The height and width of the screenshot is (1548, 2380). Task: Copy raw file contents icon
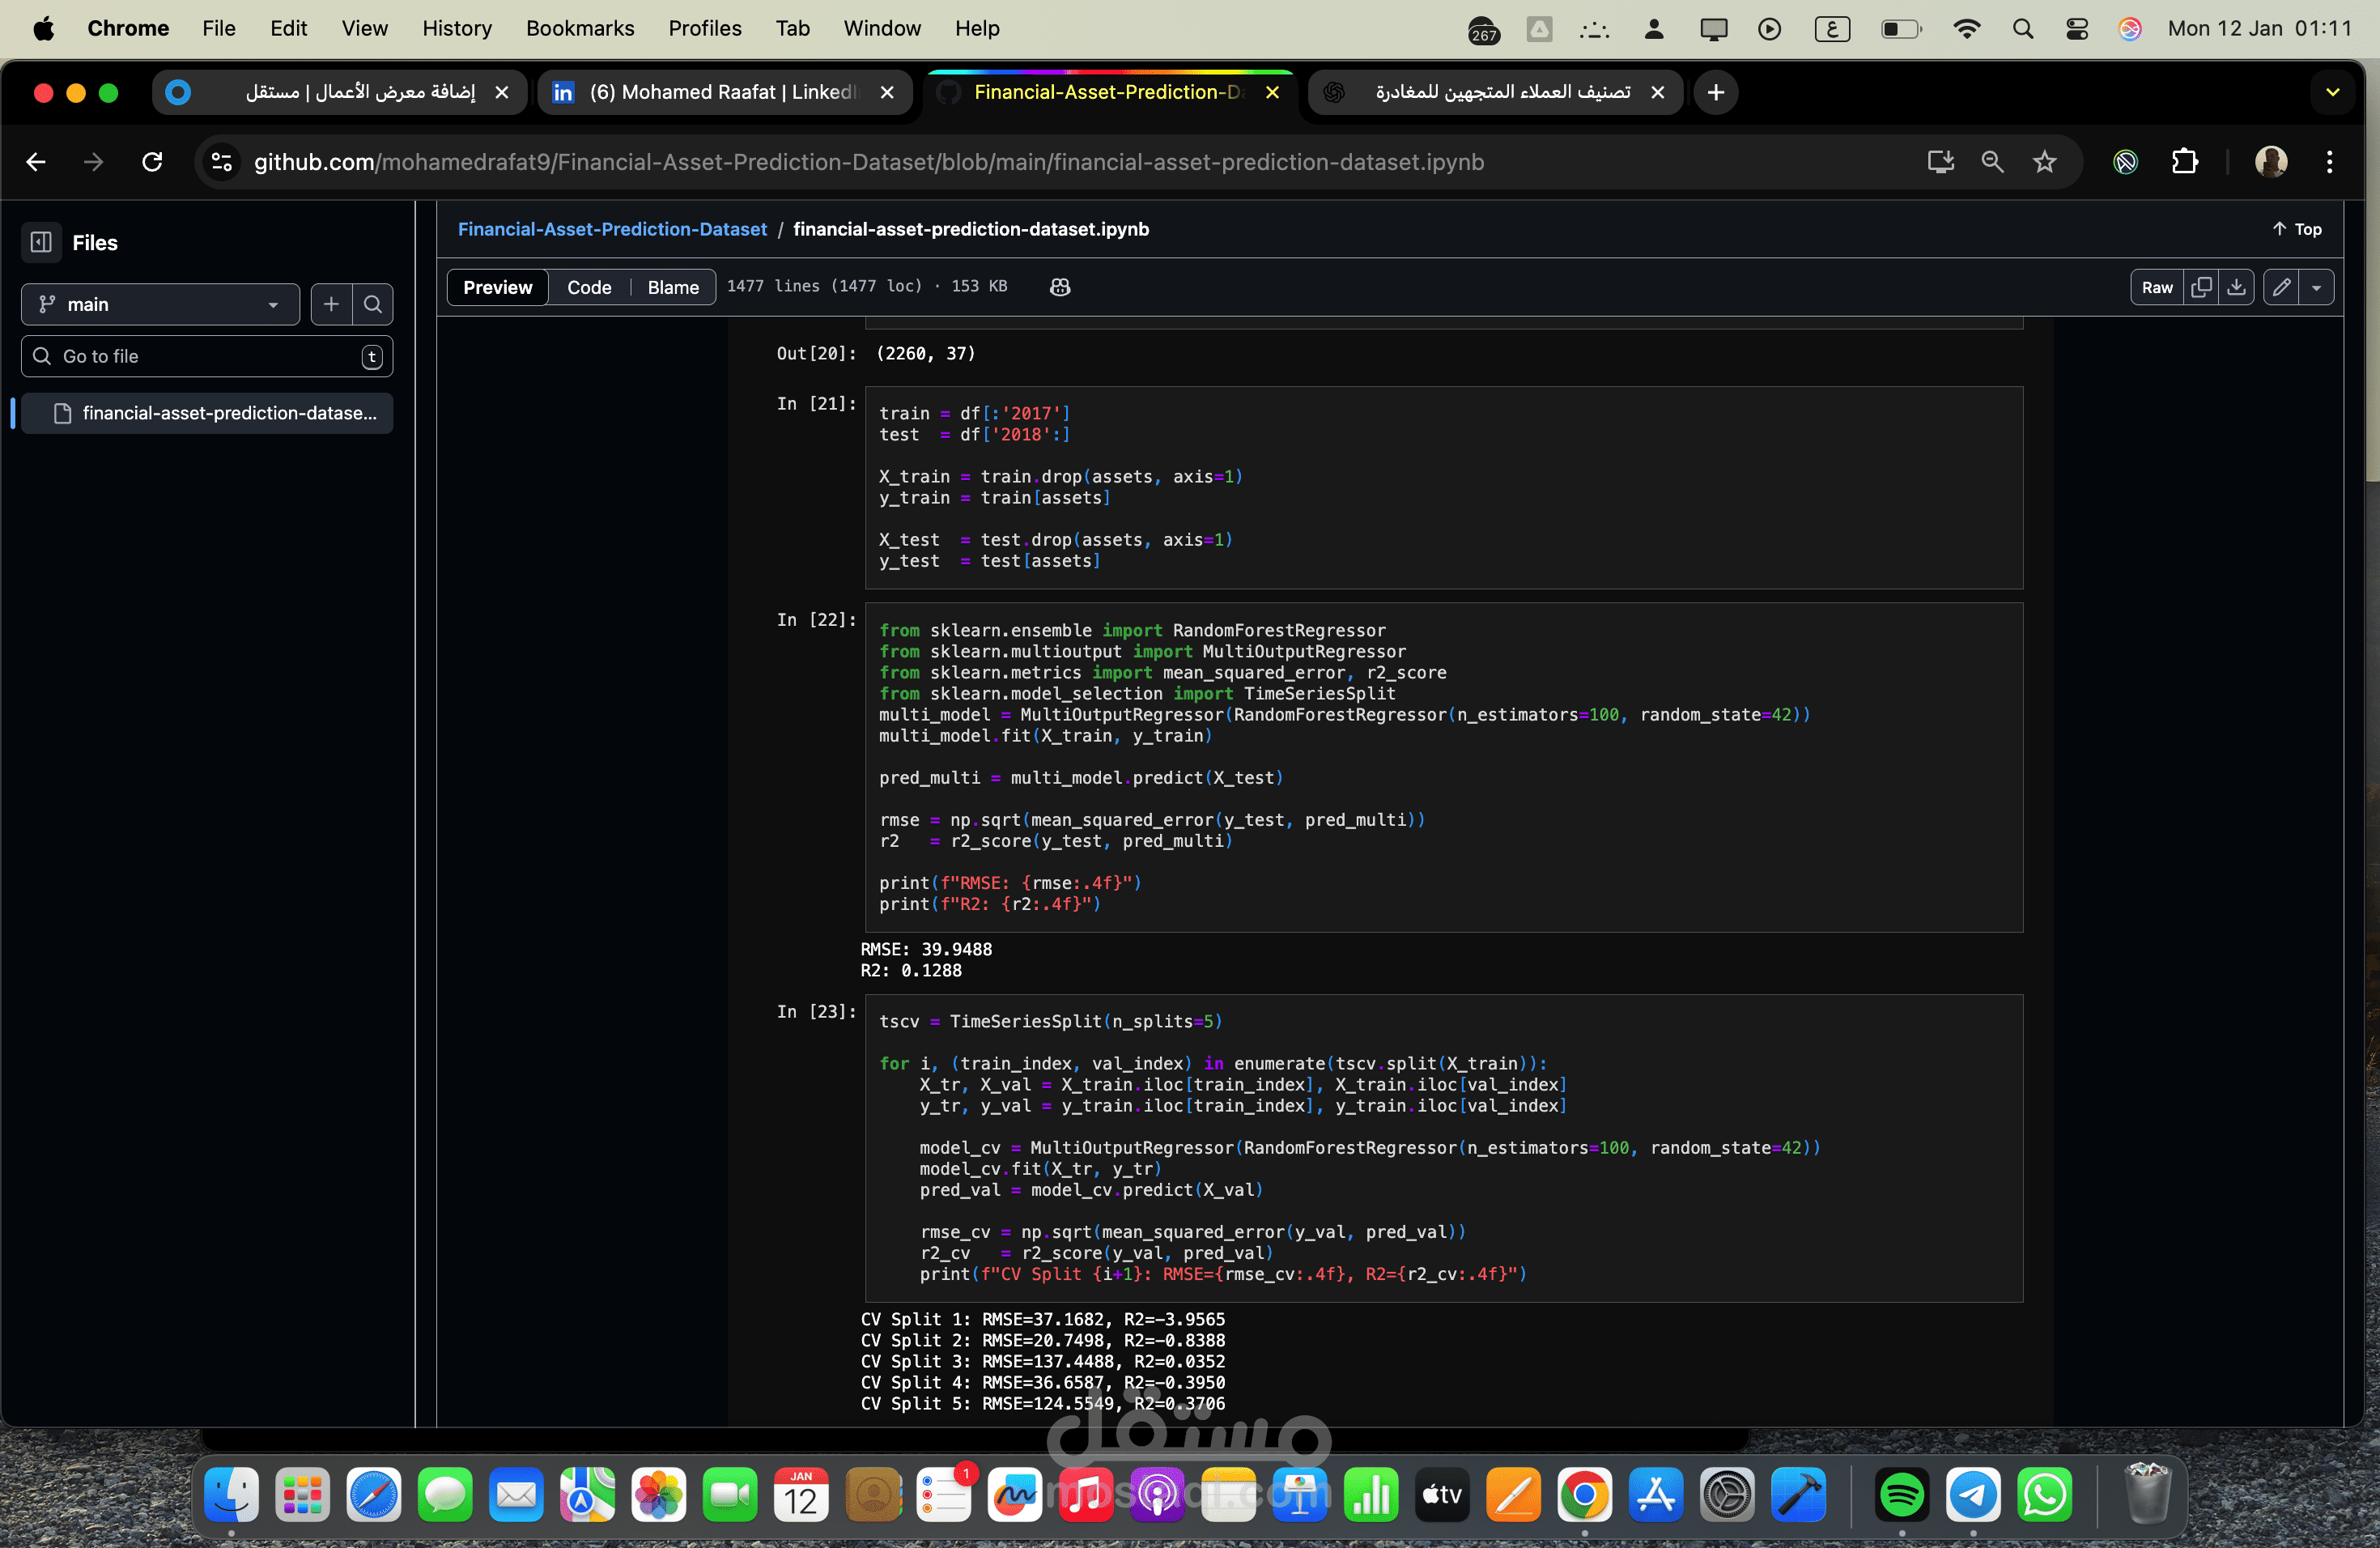click(x=2201, y=287)
